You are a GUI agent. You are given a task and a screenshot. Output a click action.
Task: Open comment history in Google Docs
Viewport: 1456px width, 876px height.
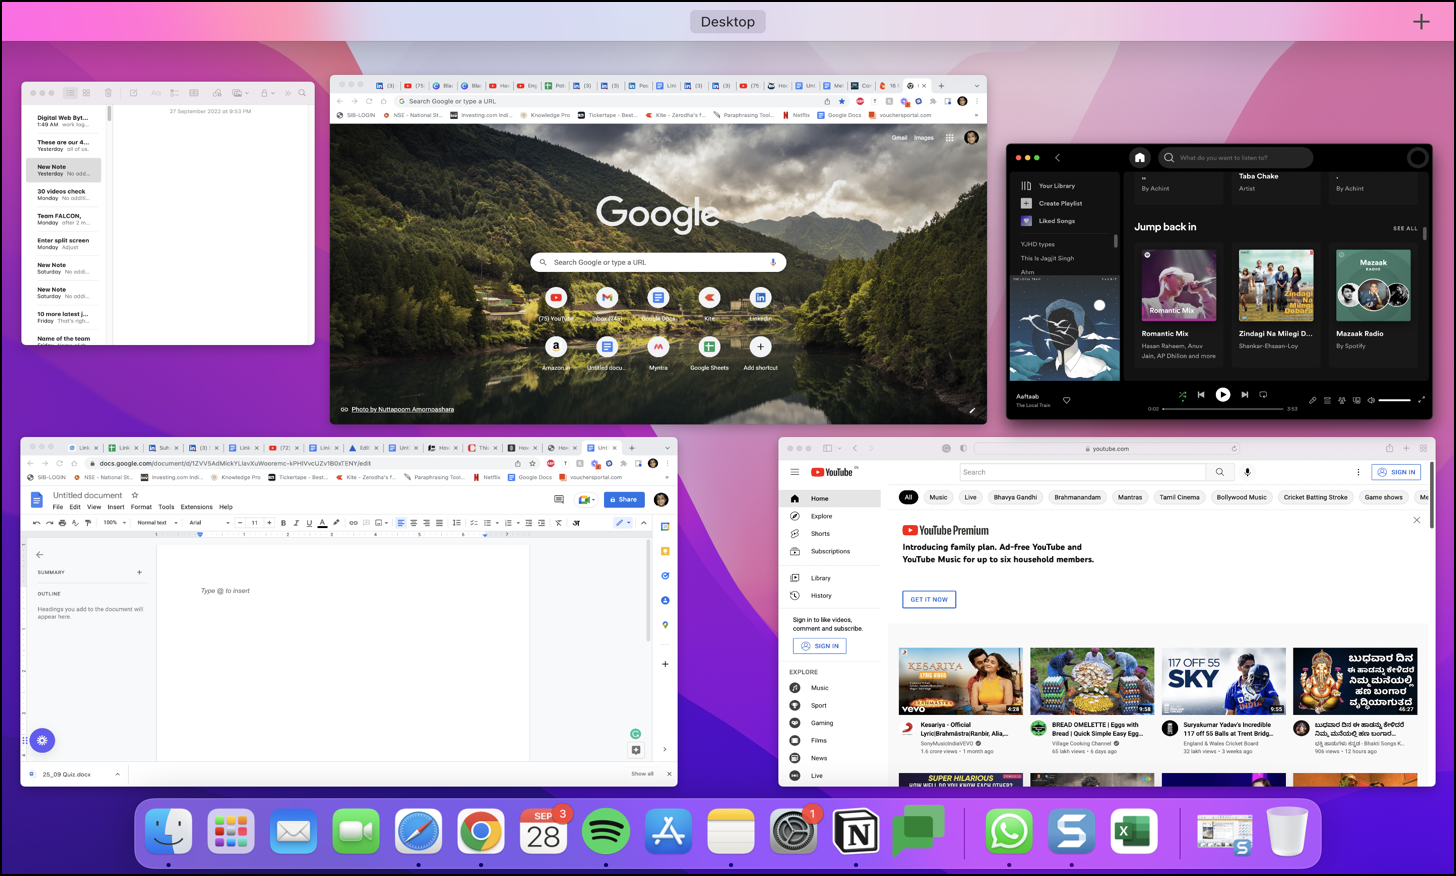coord(559,499)
